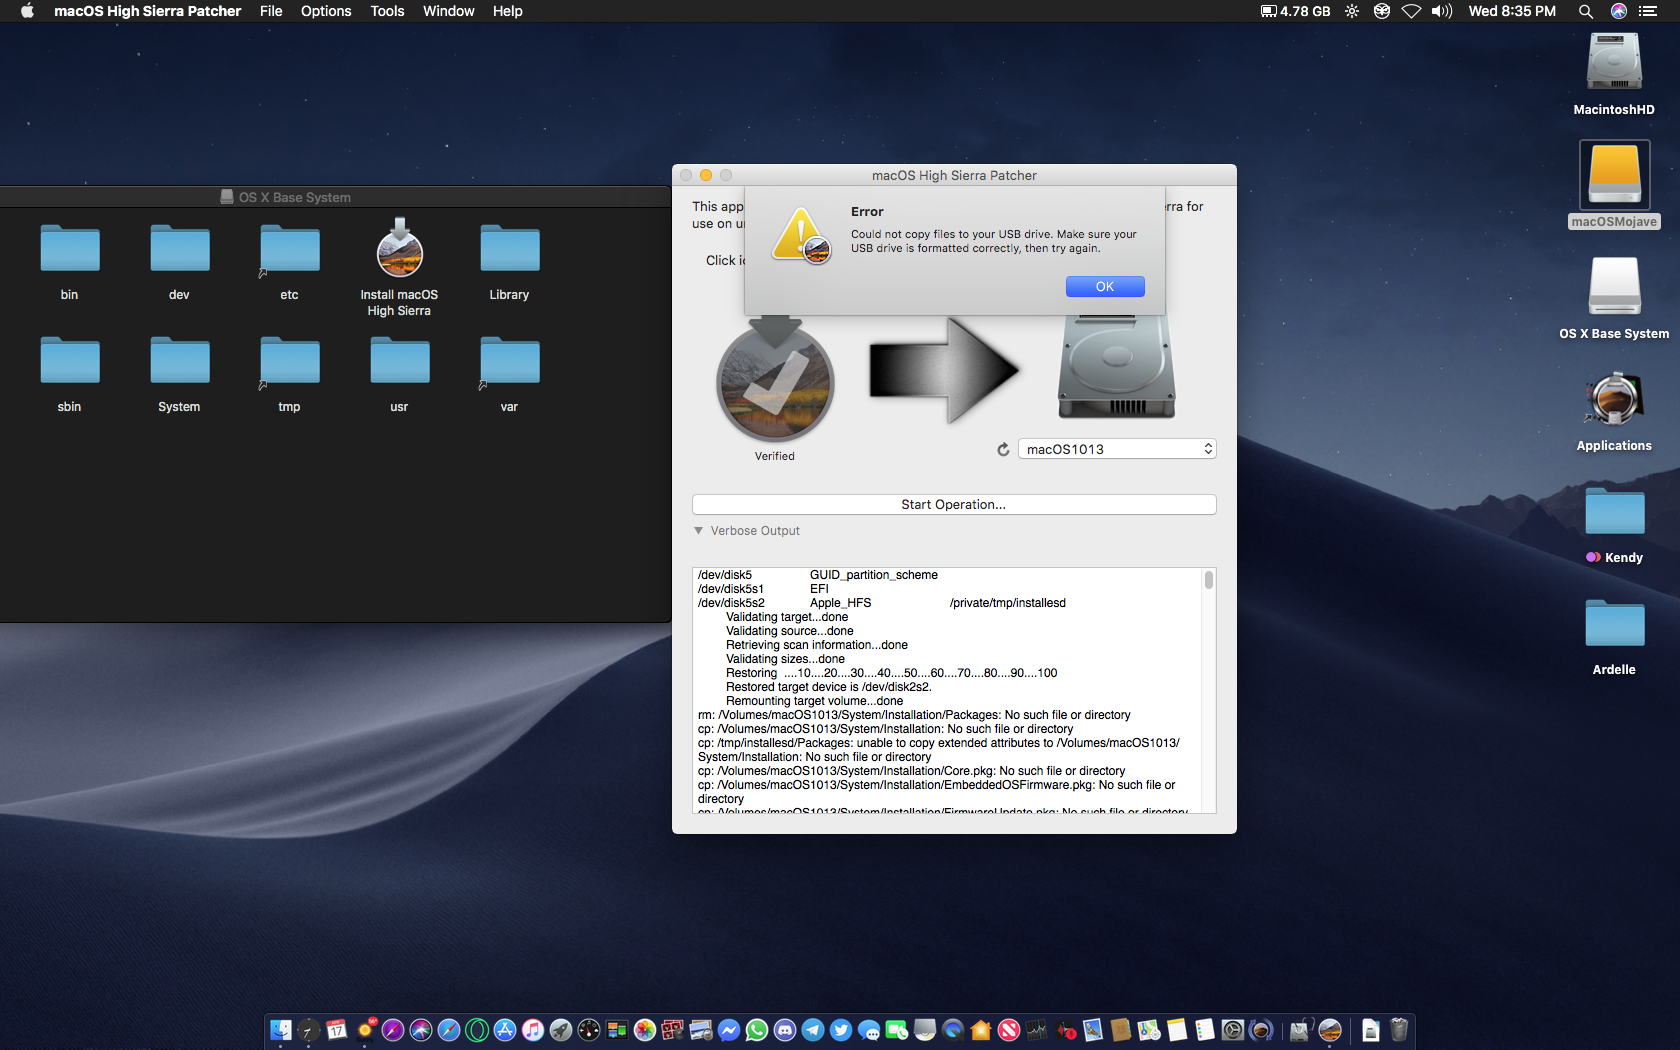Screen dimensions: 1680x1050
Task: Click OK in the Error dialog
Action: (x=1105, y=287)
